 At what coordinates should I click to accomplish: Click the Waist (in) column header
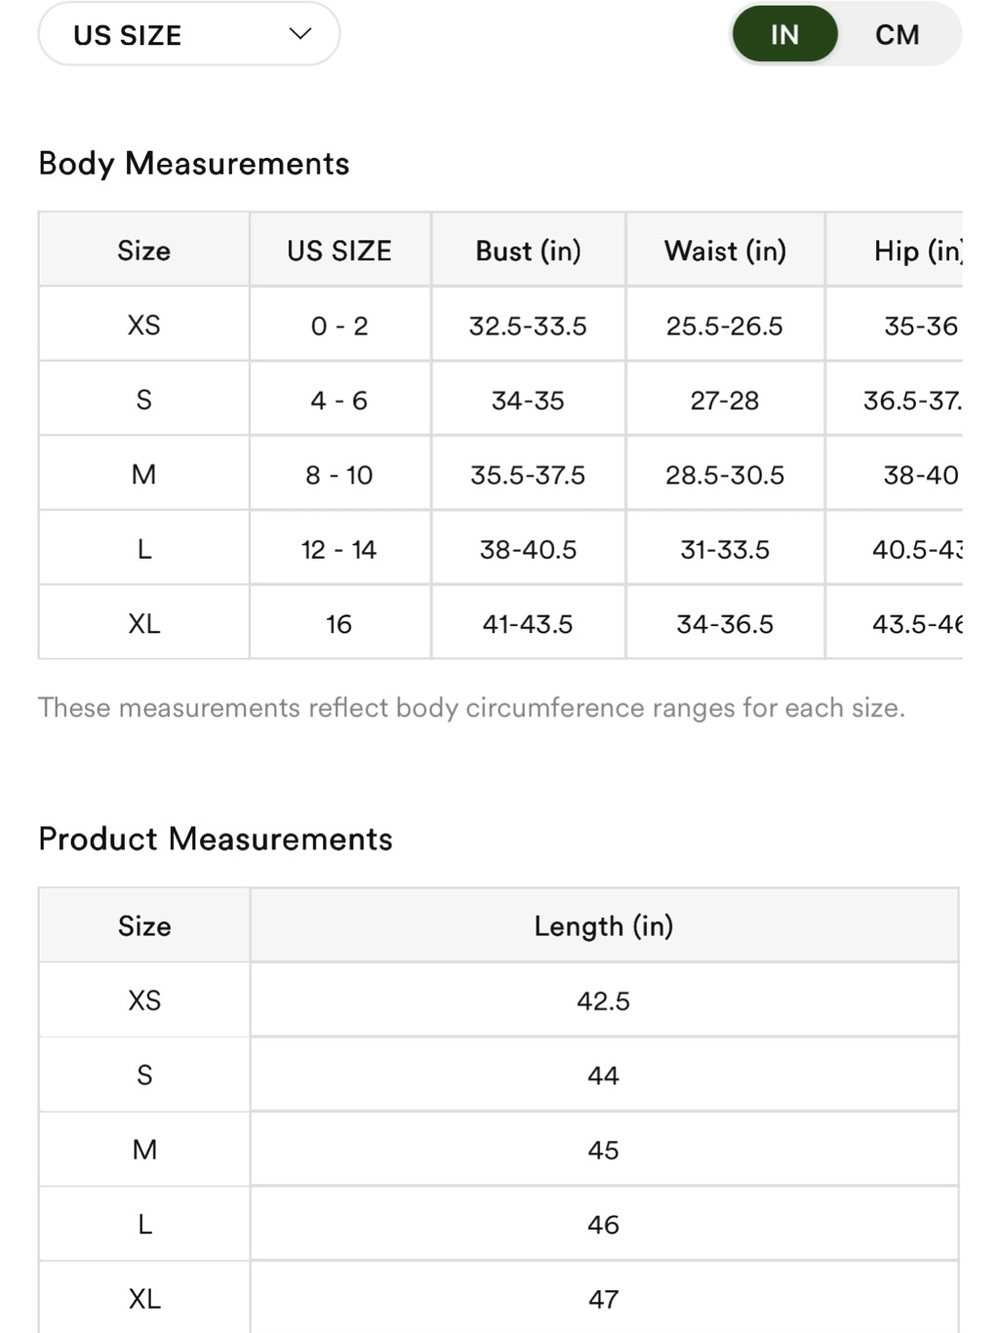[725, 250]
